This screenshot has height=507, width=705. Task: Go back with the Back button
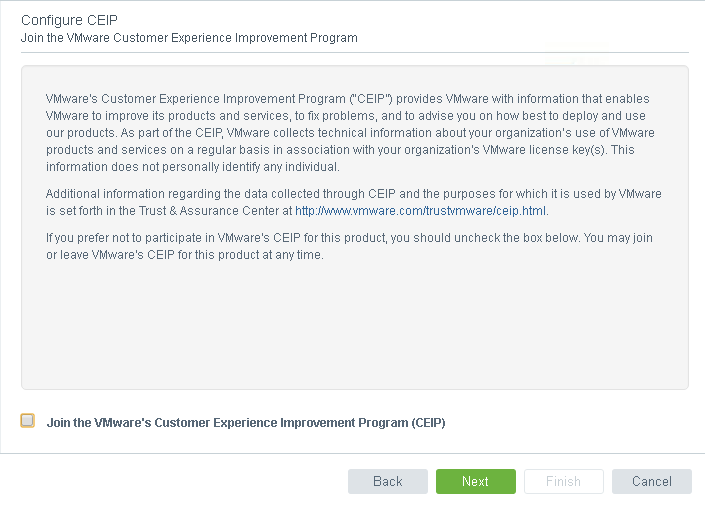coord(388,481)
